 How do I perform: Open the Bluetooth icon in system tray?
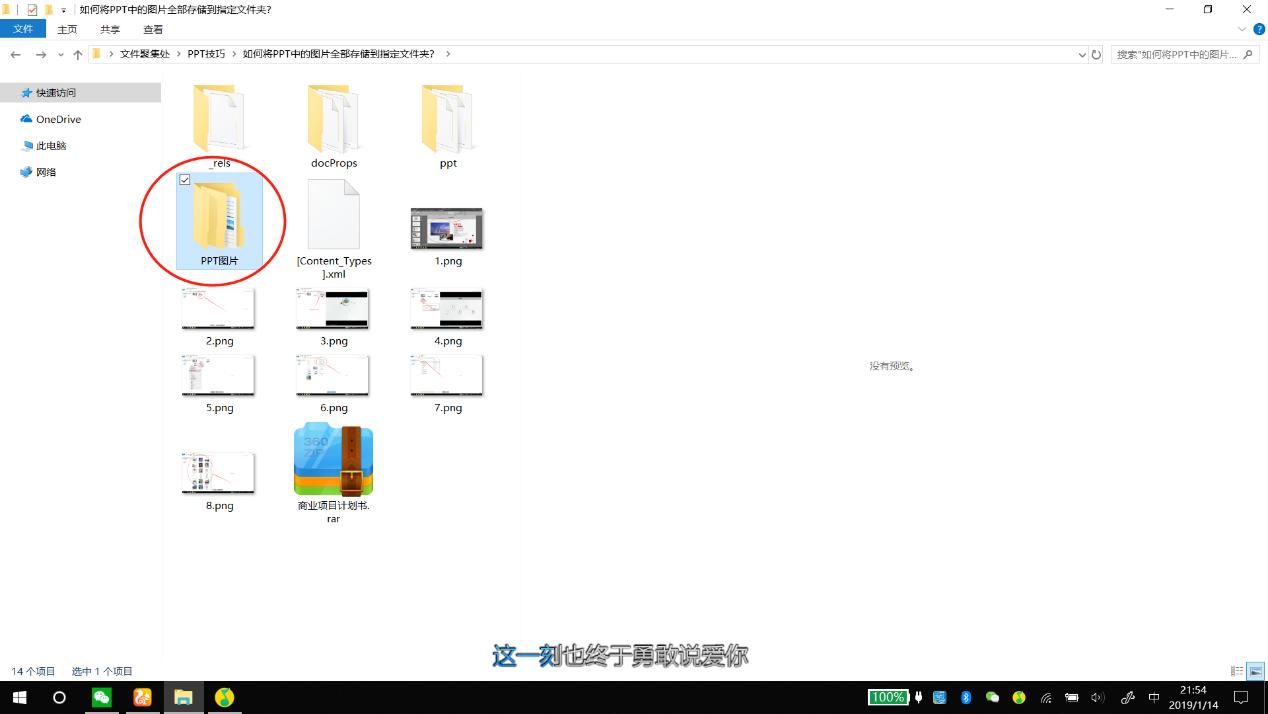click(x=964, y=697)
